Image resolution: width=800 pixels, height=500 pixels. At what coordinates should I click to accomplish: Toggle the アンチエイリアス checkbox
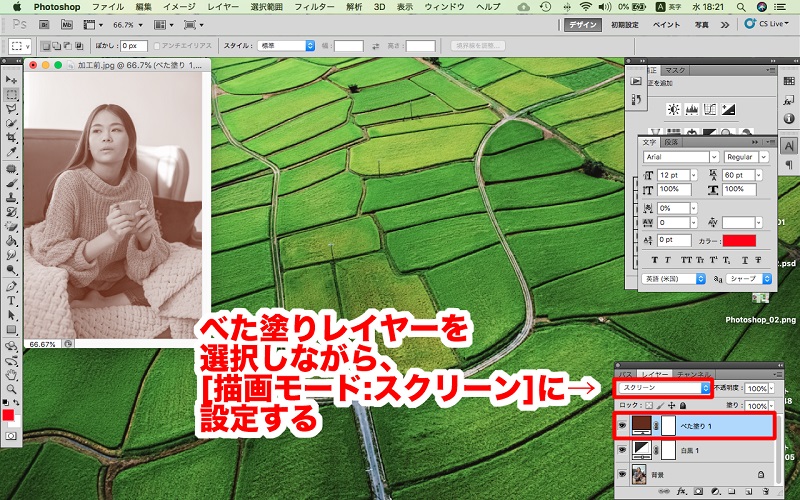click(x=157, y=46)
